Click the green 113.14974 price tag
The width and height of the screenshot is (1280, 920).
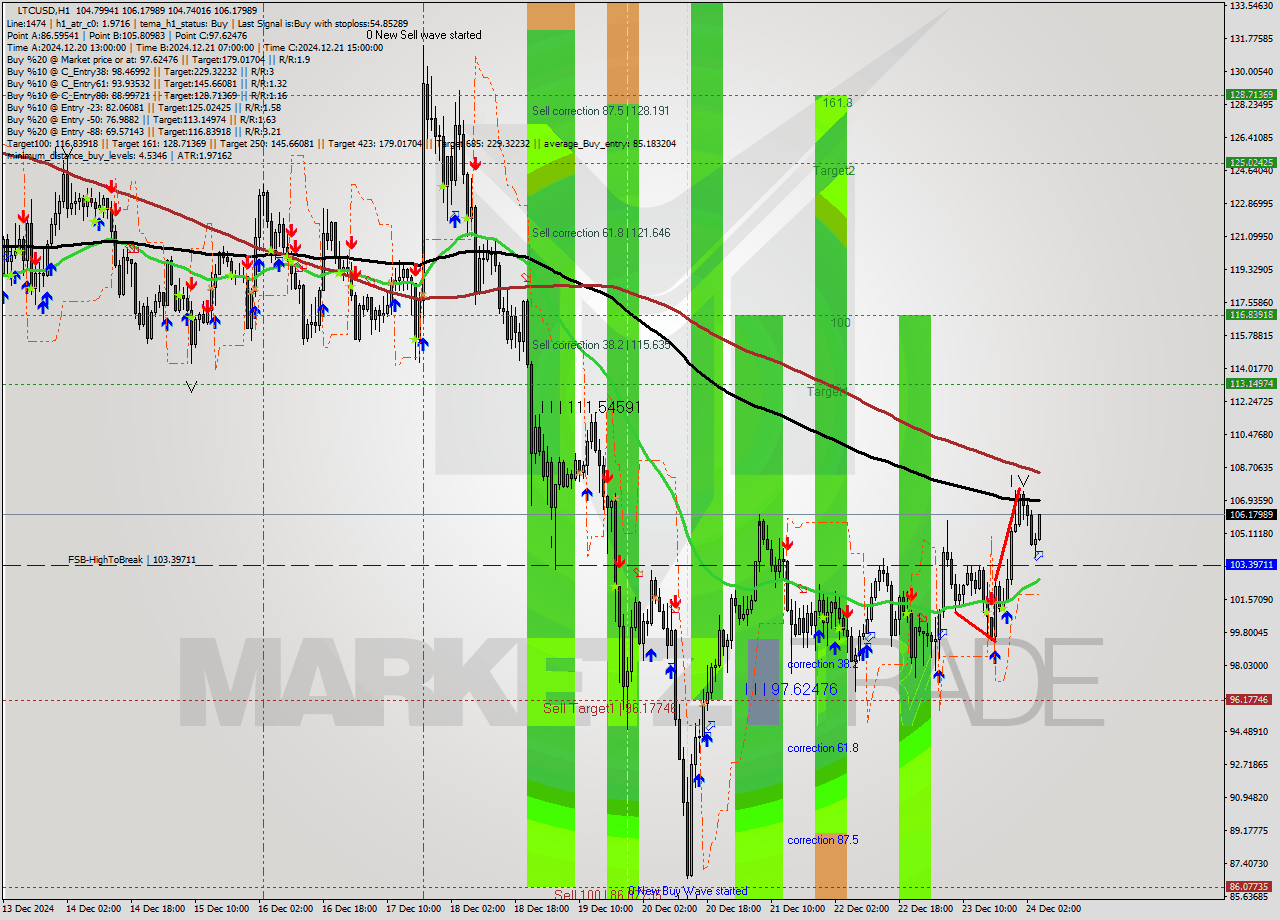click(1251, 383)
